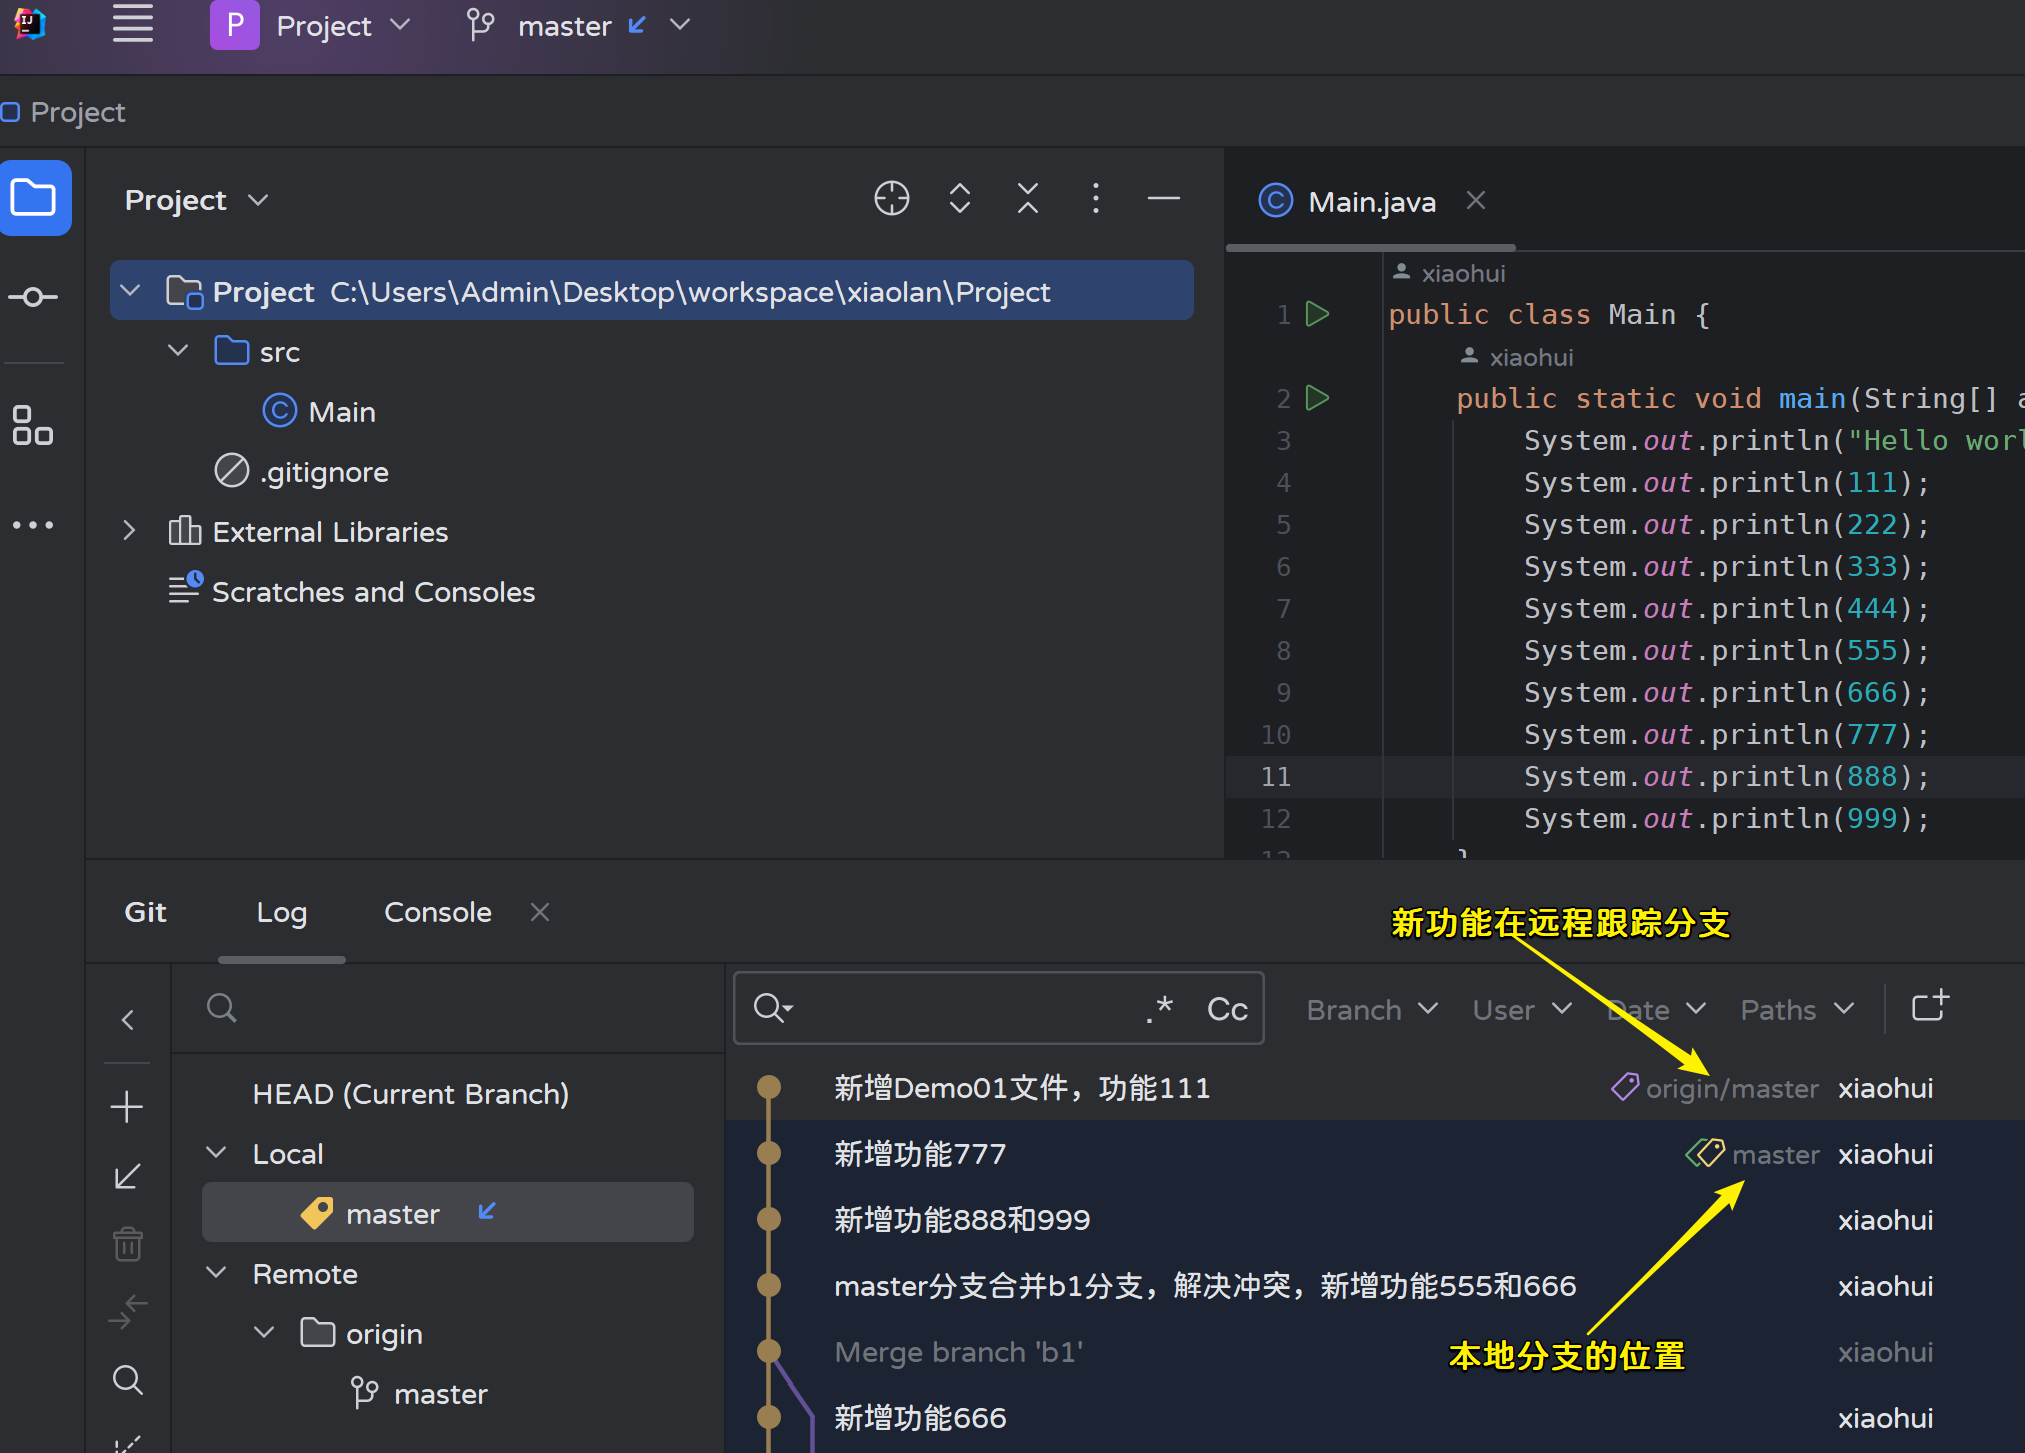The width and height of the screenshot is (2025, 1453).
Task: Click the update selected branch arrow icon
Action: (127, 1176)
